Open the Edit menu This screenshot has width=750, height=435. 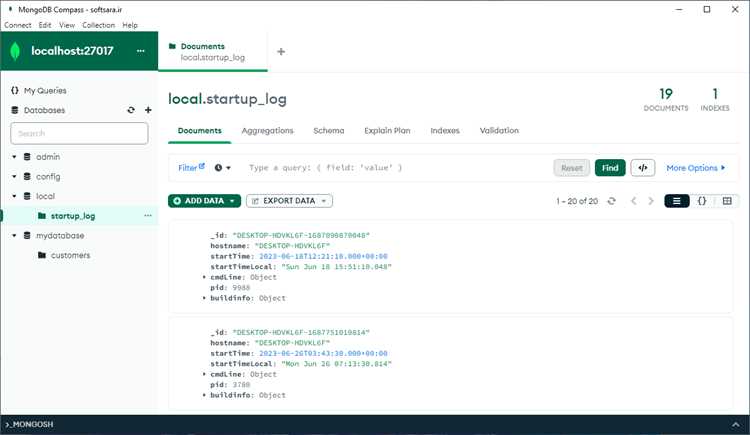[45, 25]
